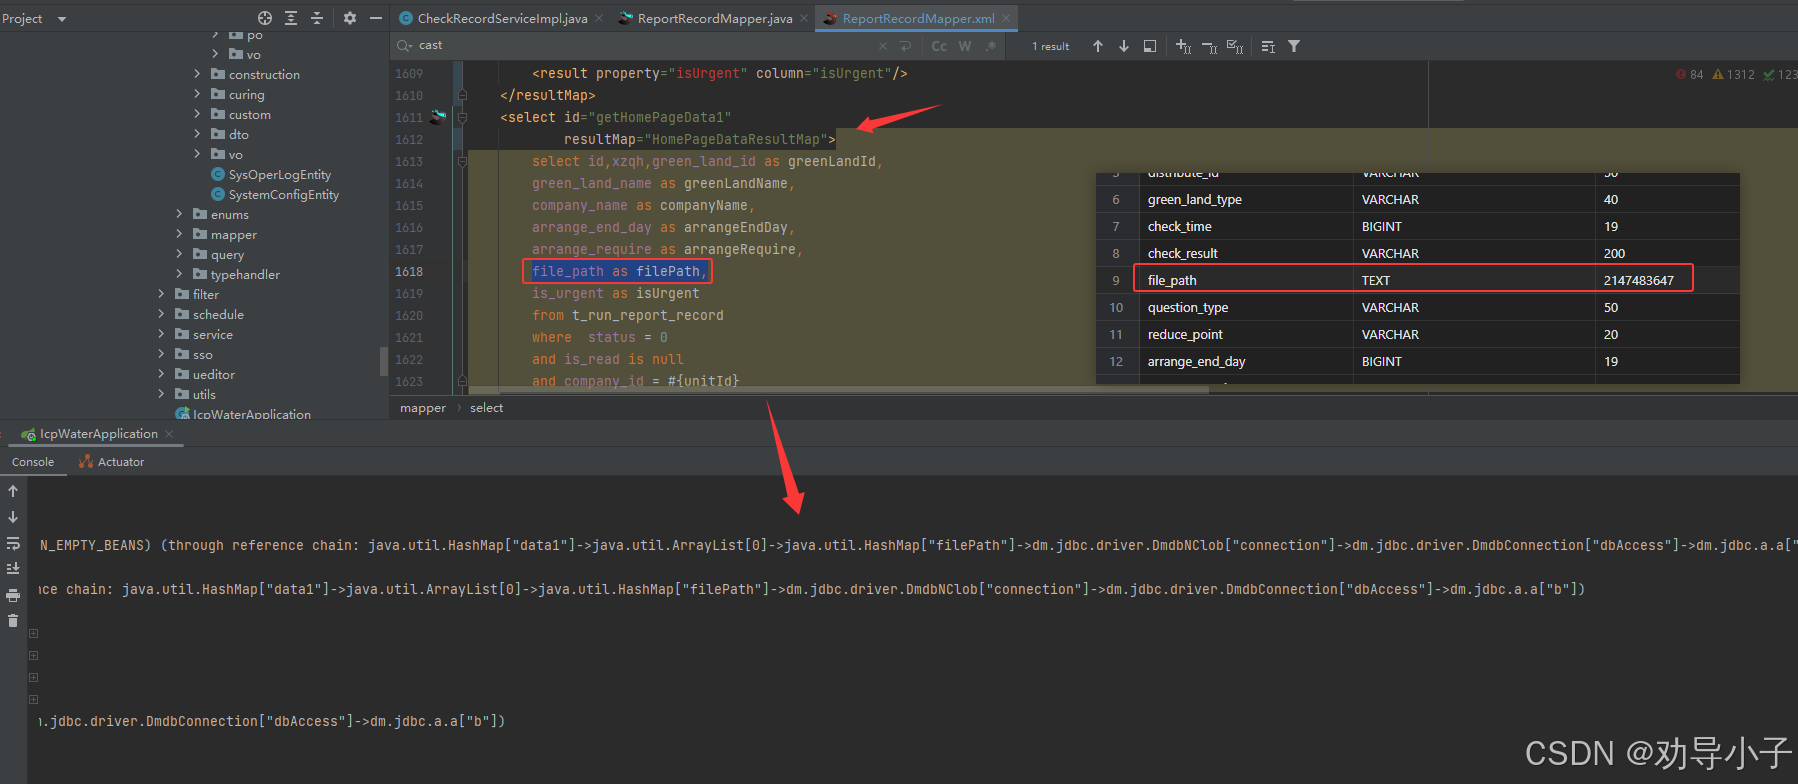Click red error count indicator 84

point(1689,75)
